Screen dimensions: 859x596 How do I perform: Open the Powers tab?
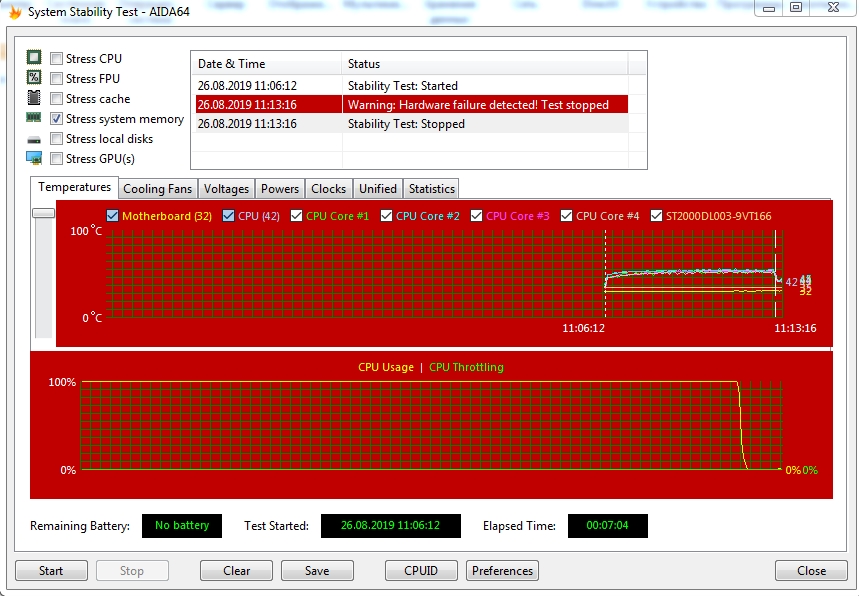pos(280,189)
